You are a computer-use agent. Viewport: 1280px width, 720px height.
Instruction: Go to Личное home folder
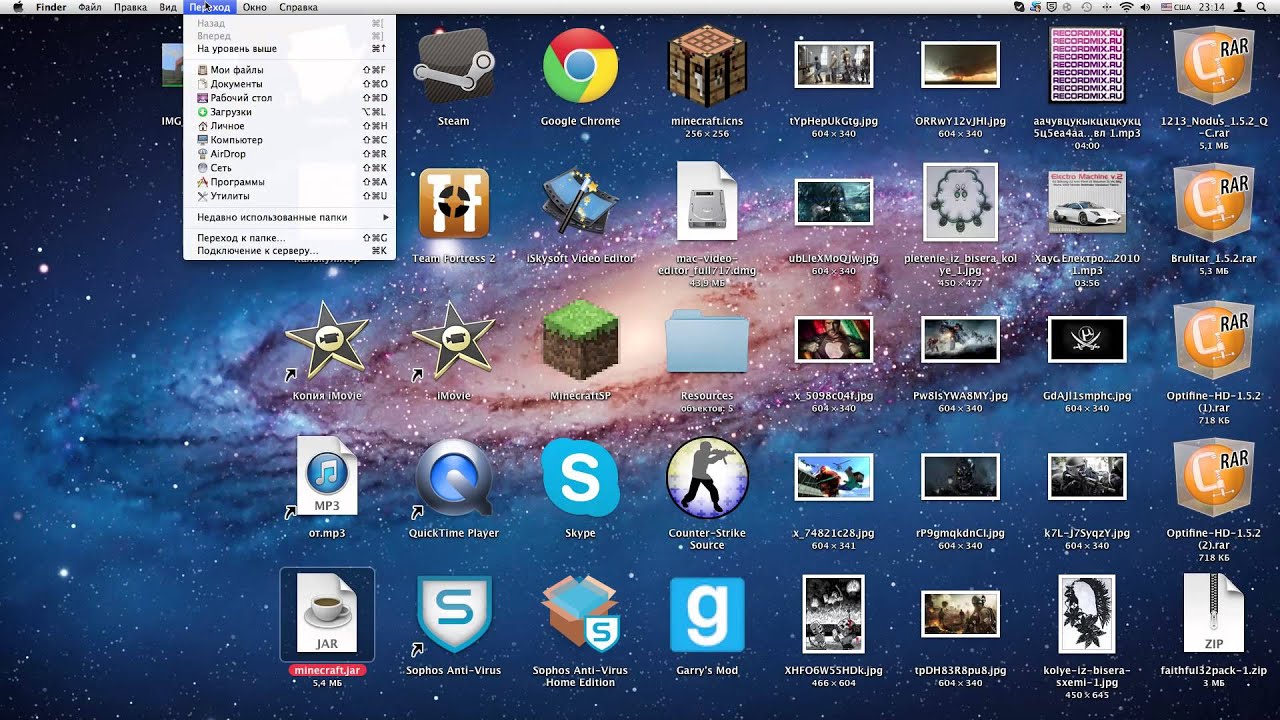point(290,126)
